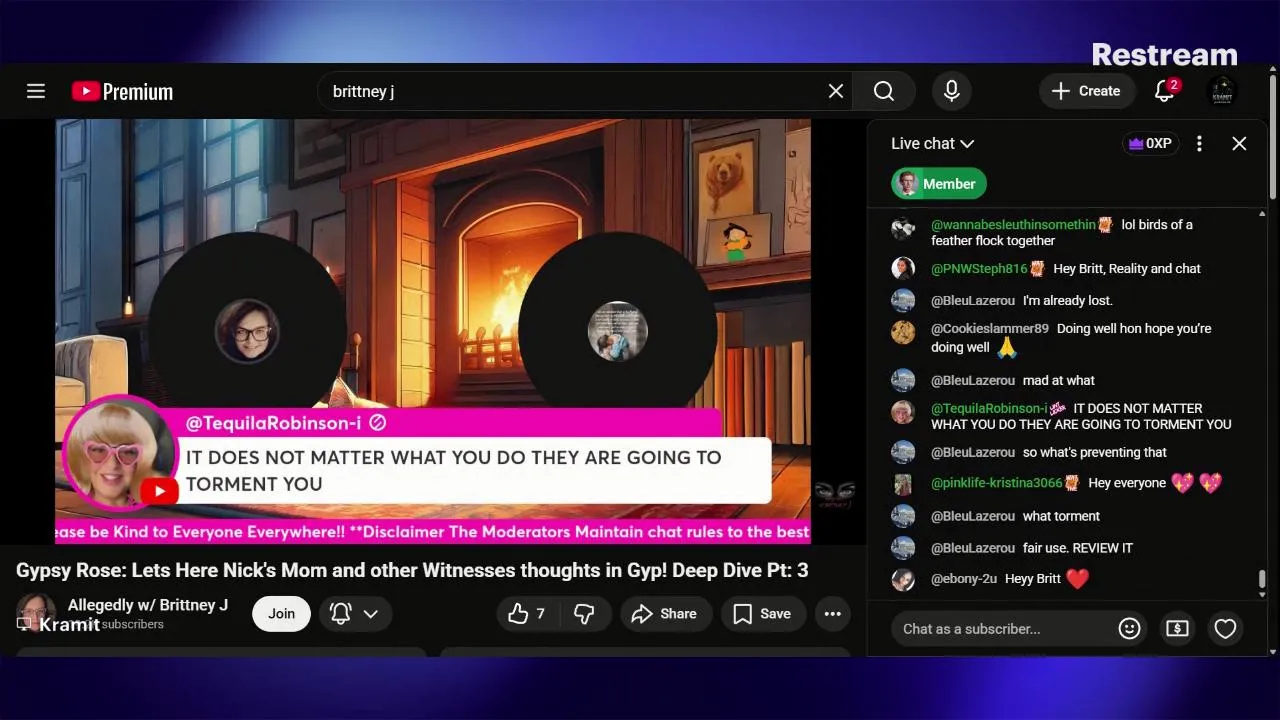Click the PNWSteph816 avatar
Viewport: 1280px width, 720px height.
click(903, 268)
